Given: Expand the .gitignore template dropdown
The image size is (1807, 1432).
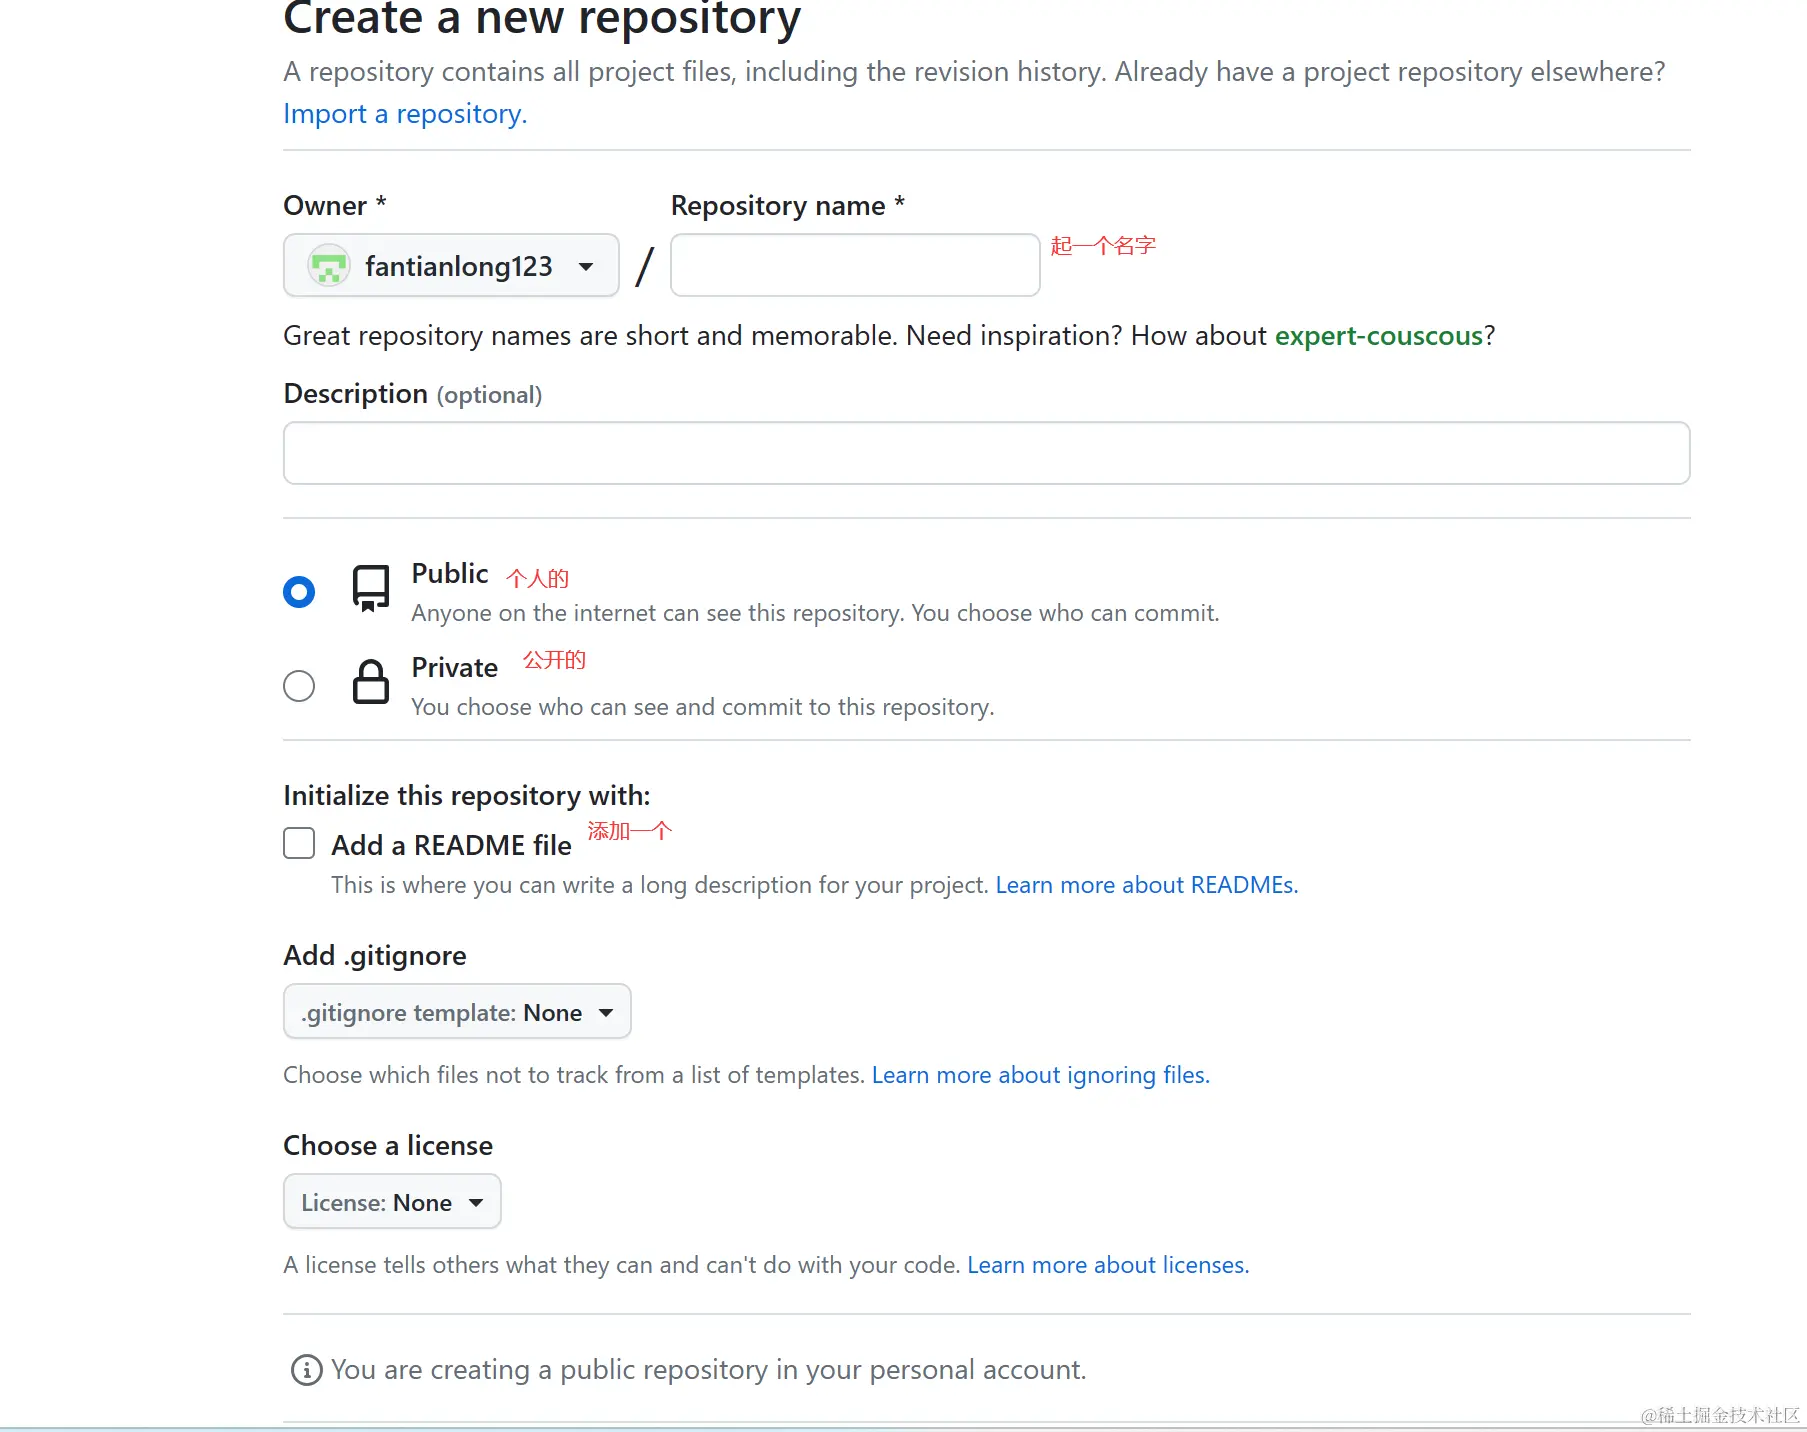Looking at the screenshot, I should point(457,1012).
